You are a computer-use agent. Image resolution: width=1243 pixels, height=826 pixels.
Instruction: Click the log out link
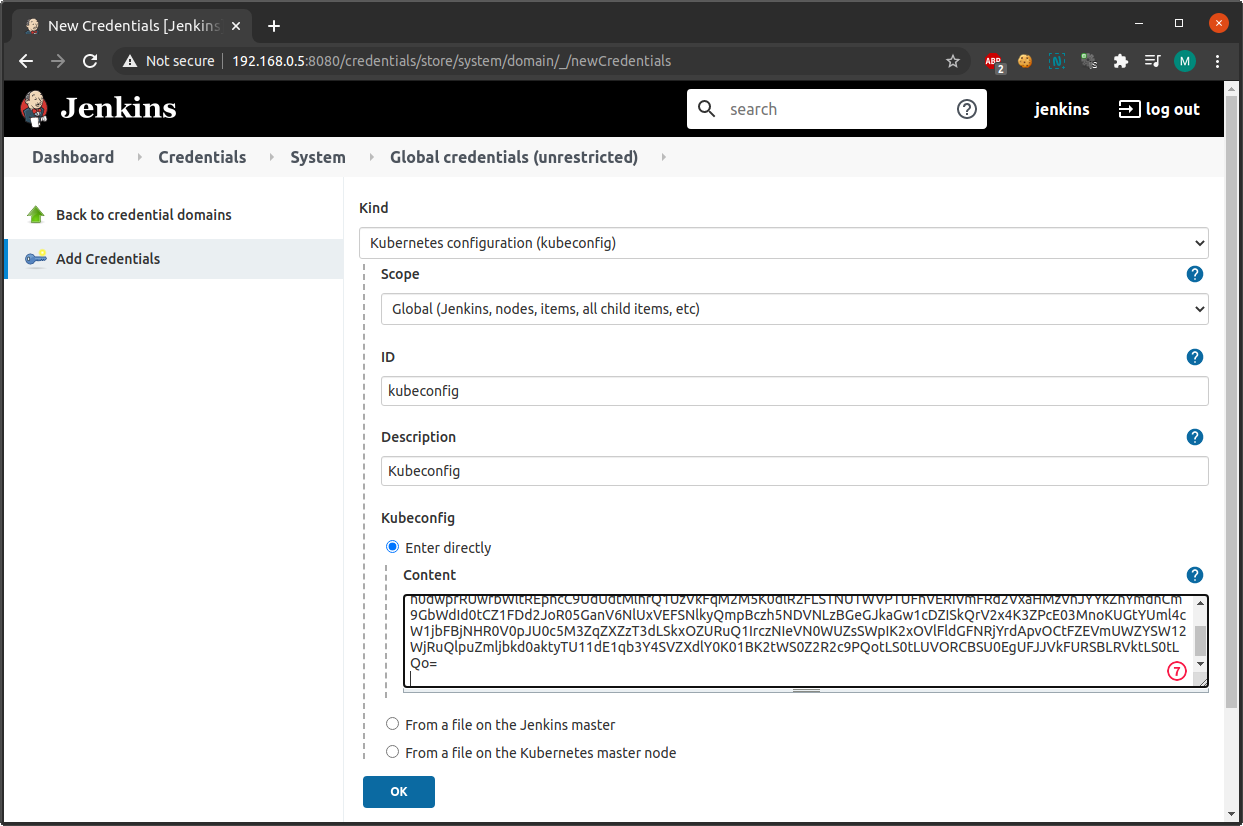1159,108
